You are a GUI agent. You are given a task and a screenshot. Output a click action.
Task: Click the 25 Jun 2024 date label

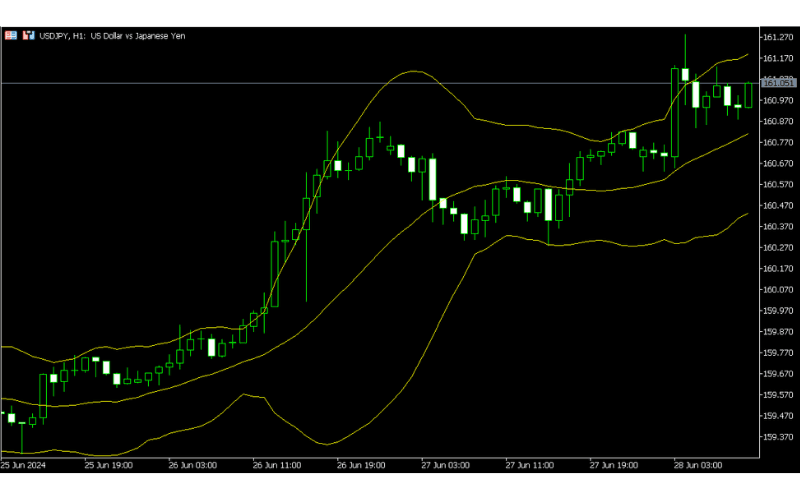(x=25, y=465)
